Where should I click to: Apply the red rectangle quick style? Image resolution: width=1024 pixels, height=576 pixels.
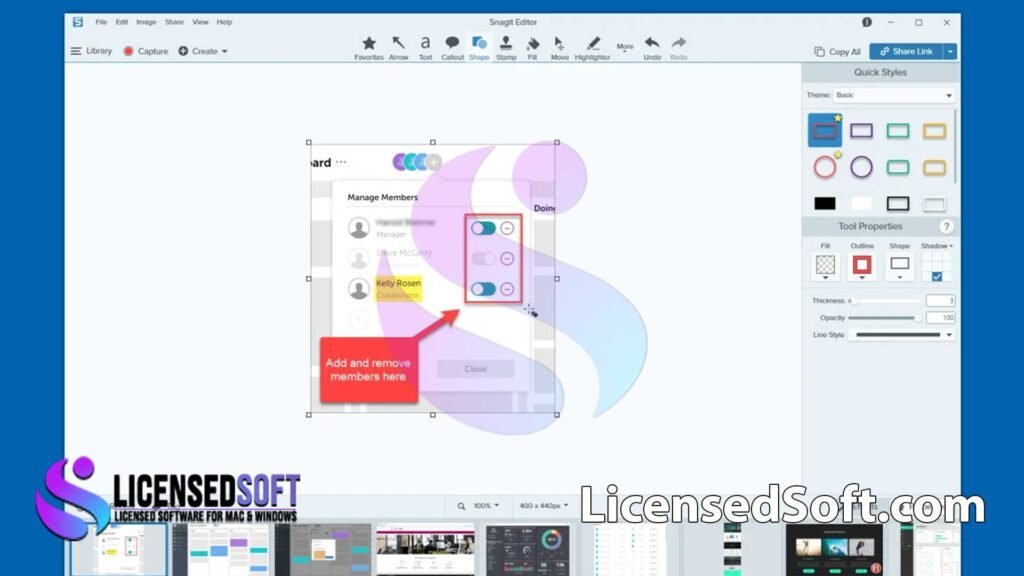coord(825,131)
